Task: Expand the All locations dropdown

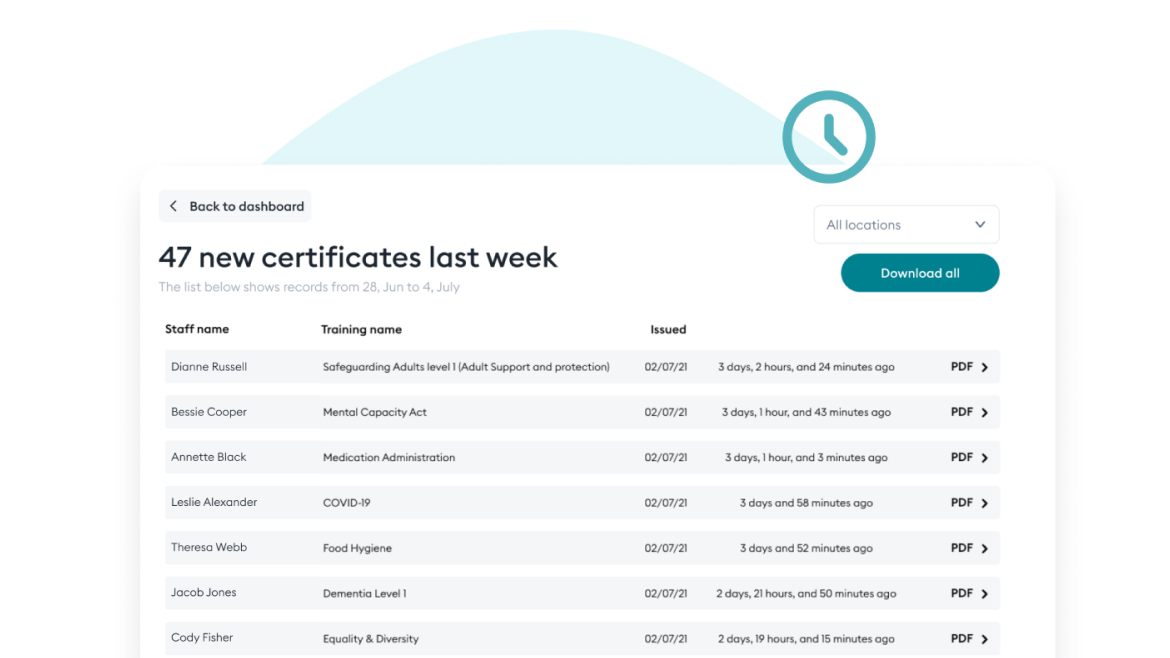Action: pyautogui.click(x=905, y=225)
